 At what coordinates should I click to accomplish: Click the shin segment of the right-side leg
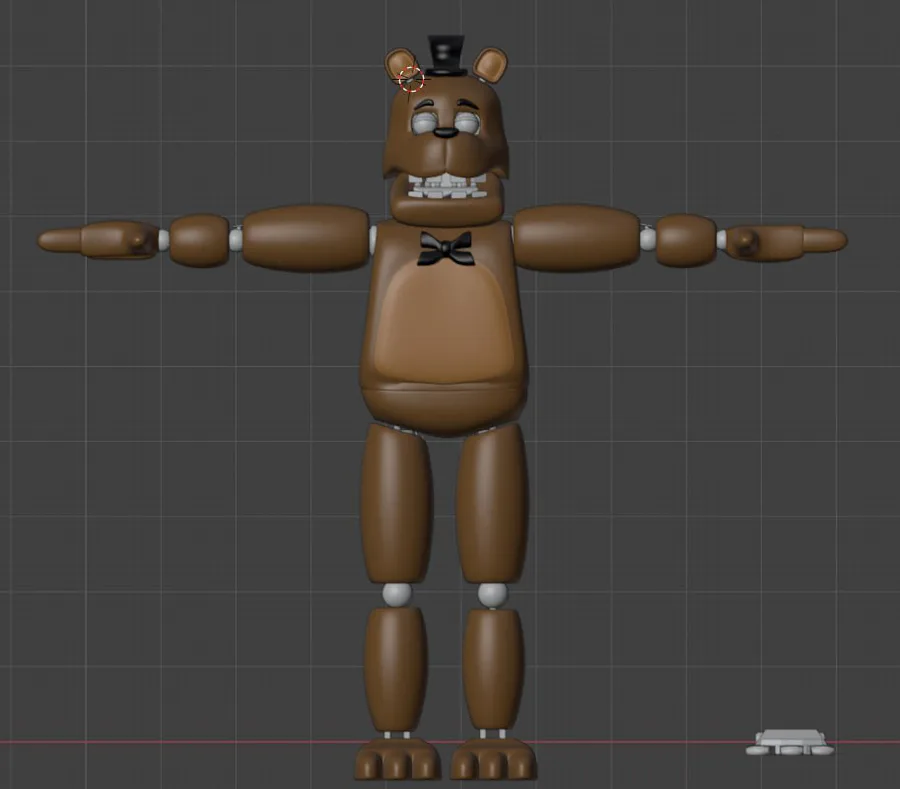pyautogui.click(x=493, y=669)
